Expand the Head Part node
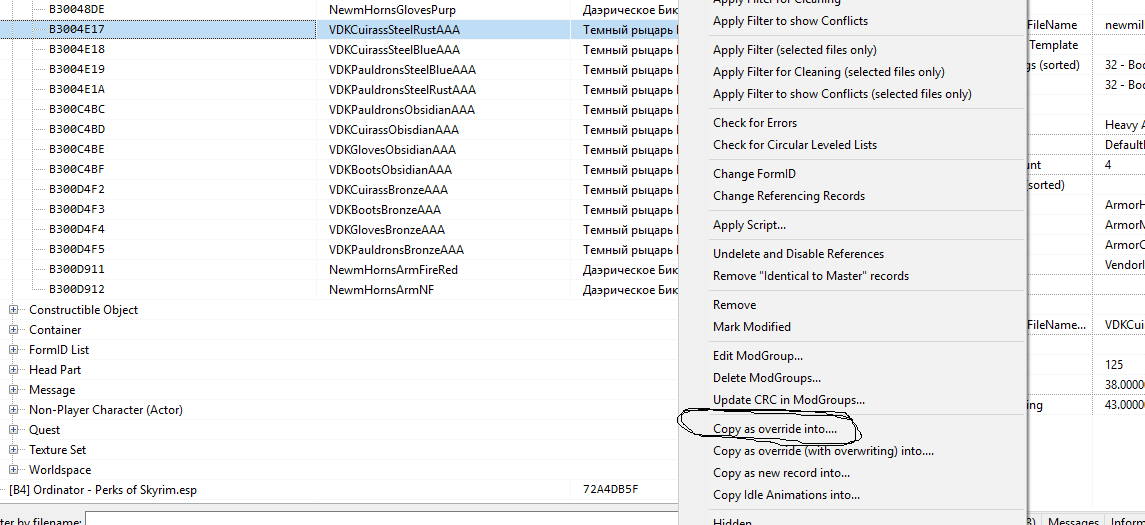 [x=13, y=370]
